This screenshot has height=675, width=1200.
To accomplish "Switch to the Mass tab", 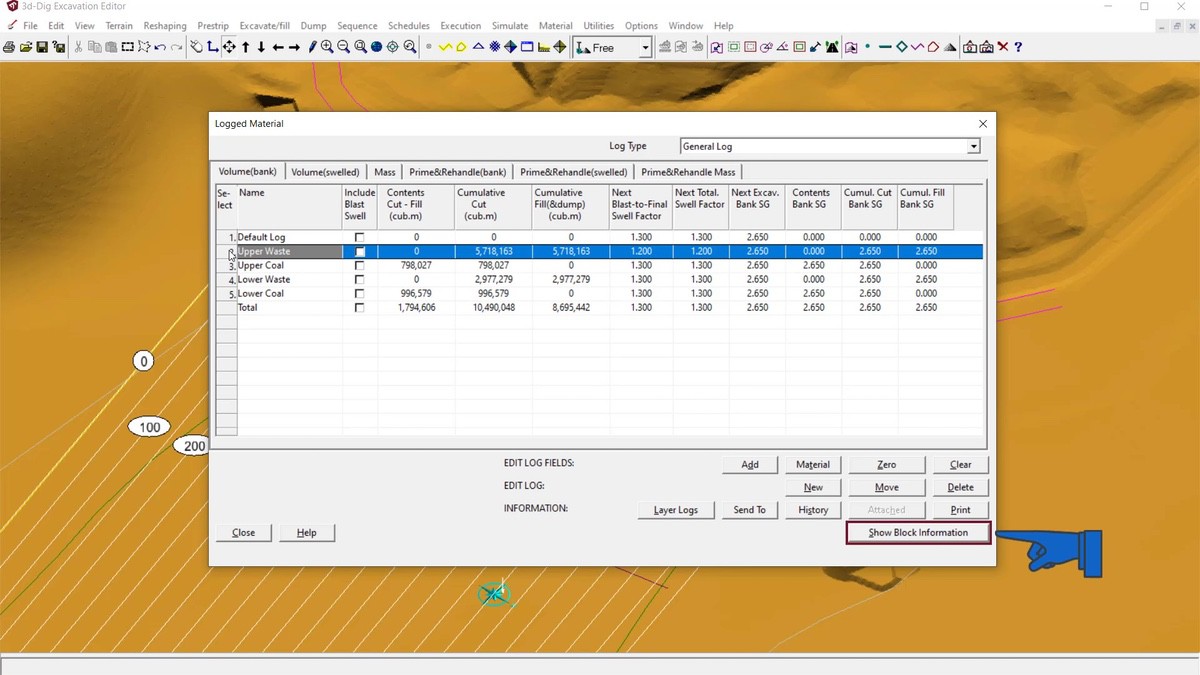I will click(x=385, y=172).
